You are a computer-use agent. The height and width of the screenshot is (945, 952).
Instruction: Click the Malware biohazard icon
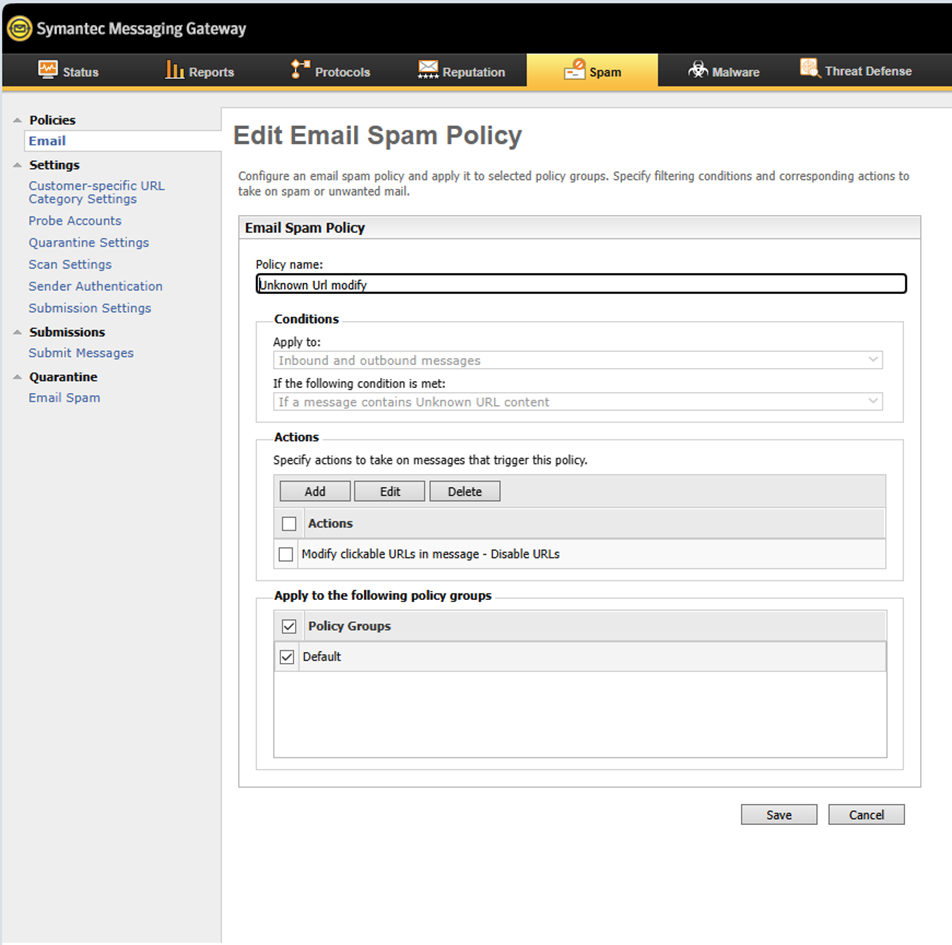tap(698, 69)
